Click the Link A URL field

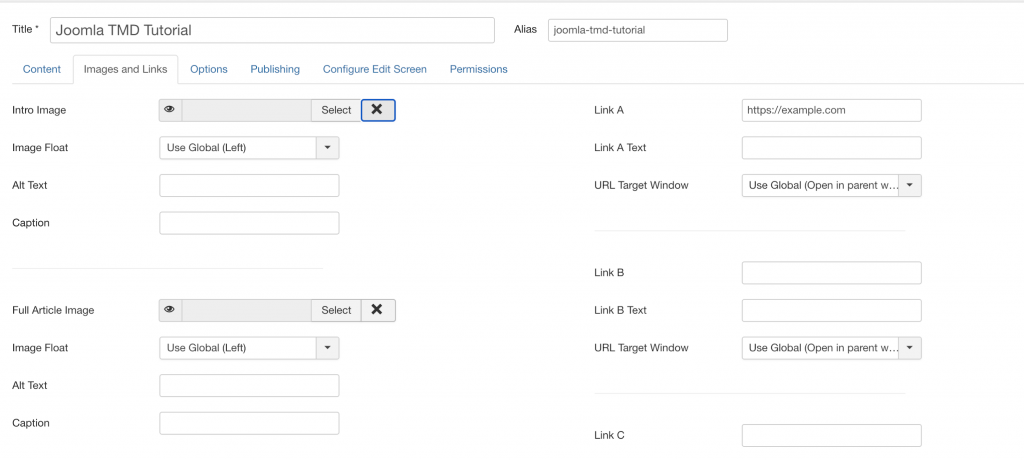pos(831,110)
